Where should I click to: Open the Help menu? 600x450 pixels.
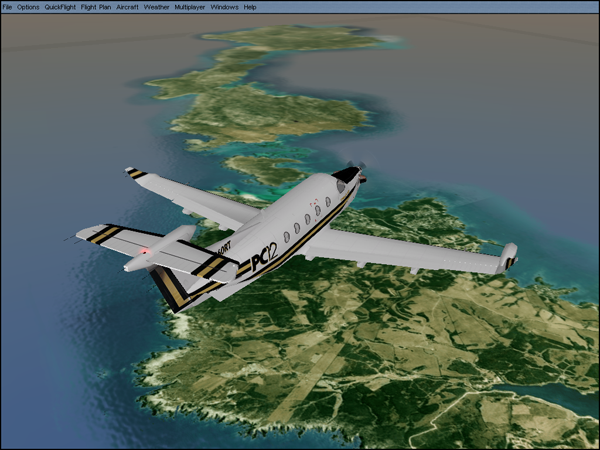(250, 7)
